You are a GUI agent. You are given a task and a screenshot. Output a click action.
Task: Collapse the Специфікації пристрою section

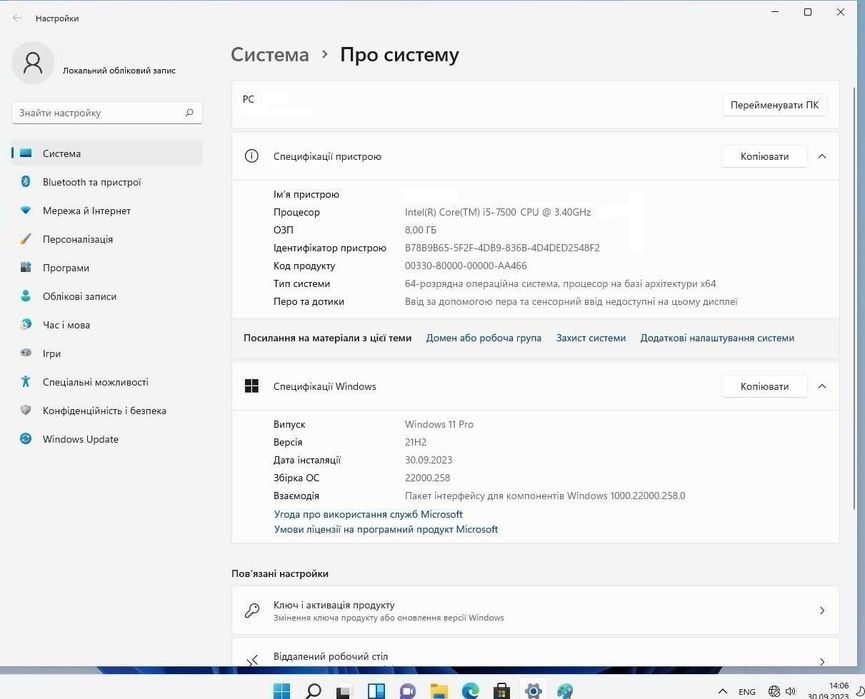pos(822,157)
